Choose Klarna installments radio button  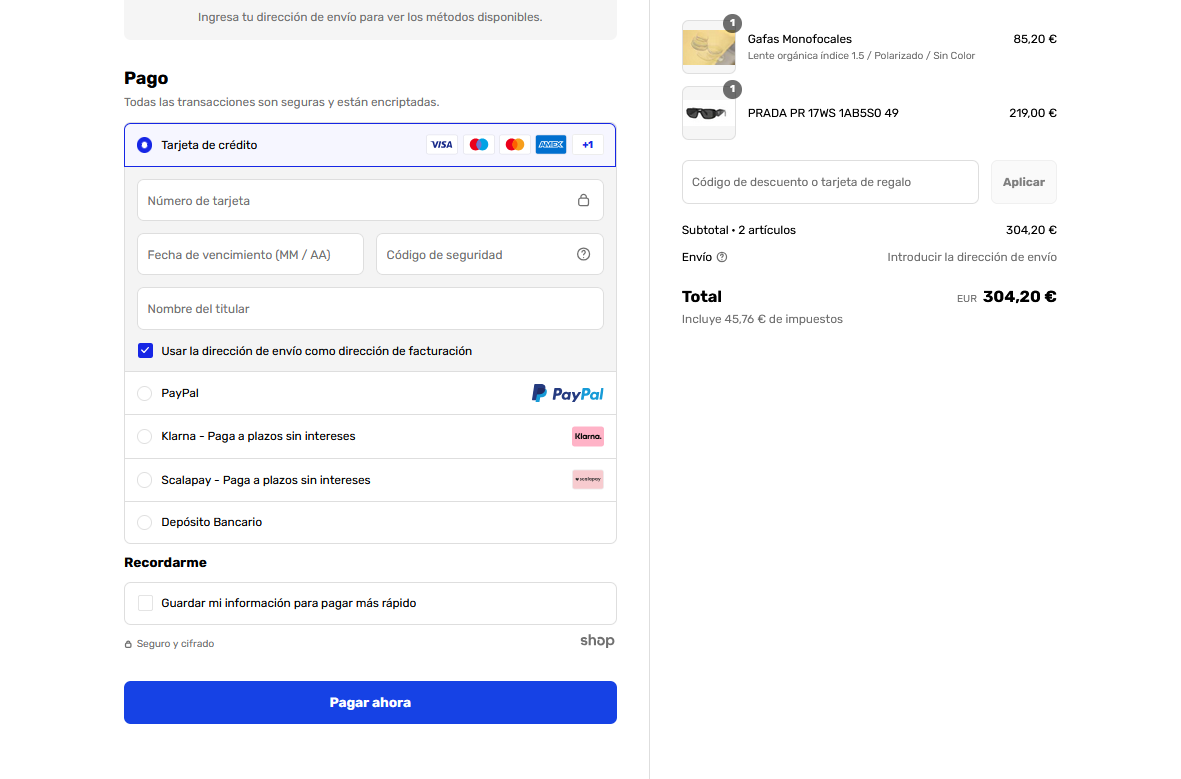point(145,436)
